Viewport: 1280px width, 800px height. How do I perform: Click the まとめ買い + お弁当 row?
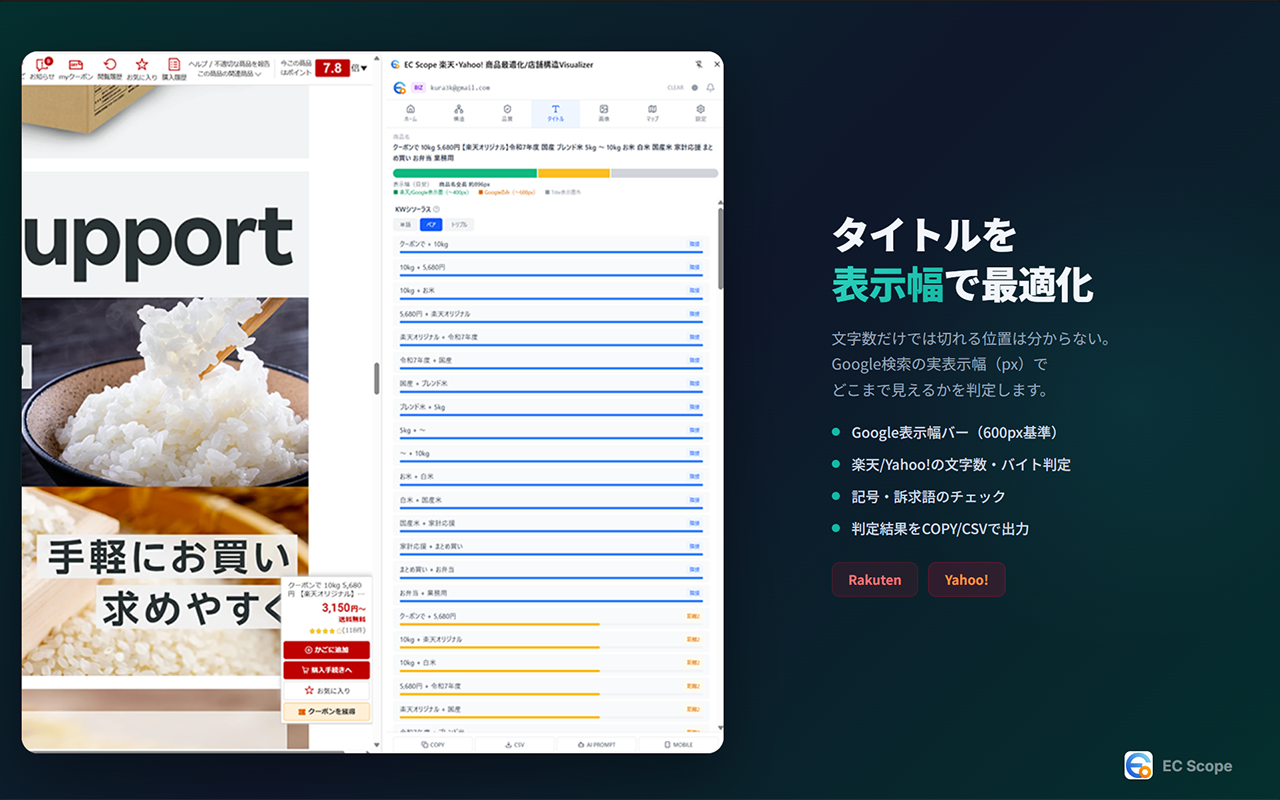tap(551, 570)
